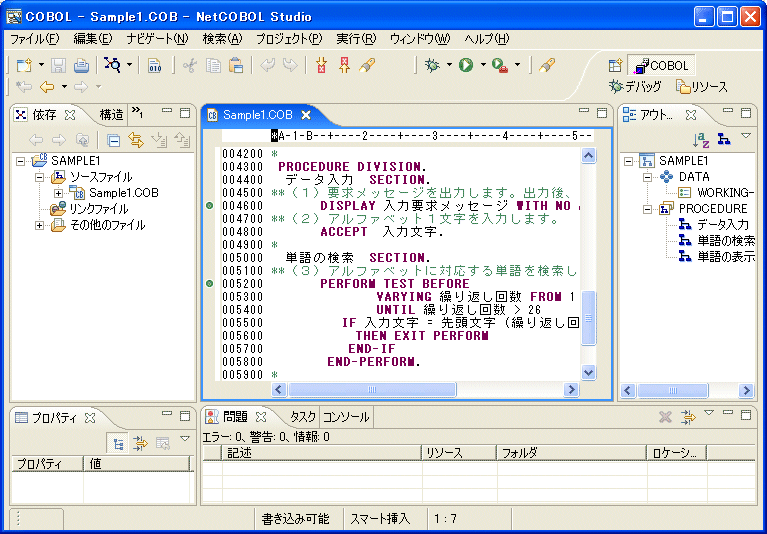Click editor horizontal scroll right arrow
Image resolution: width=767 pixels, height=534 pixels.
(571, 390)
